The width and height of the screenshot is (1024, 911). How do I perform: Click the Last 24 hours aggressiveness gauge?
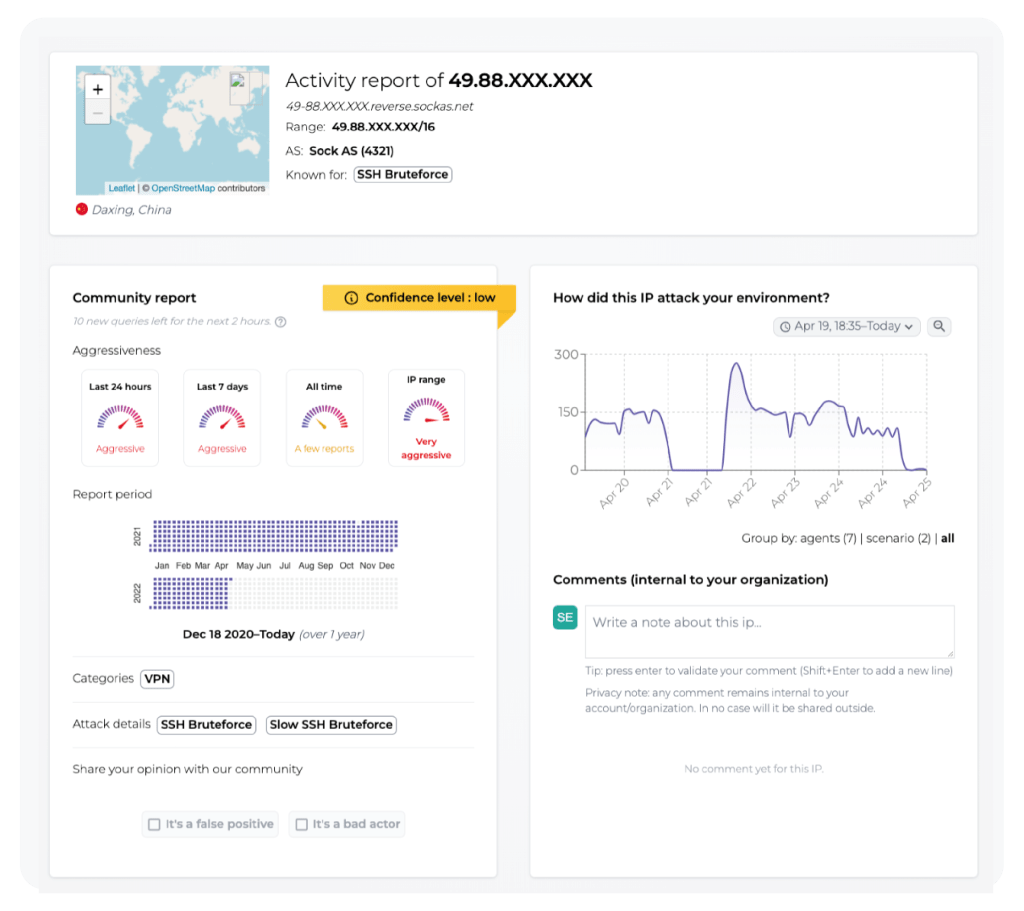(120, 416)
